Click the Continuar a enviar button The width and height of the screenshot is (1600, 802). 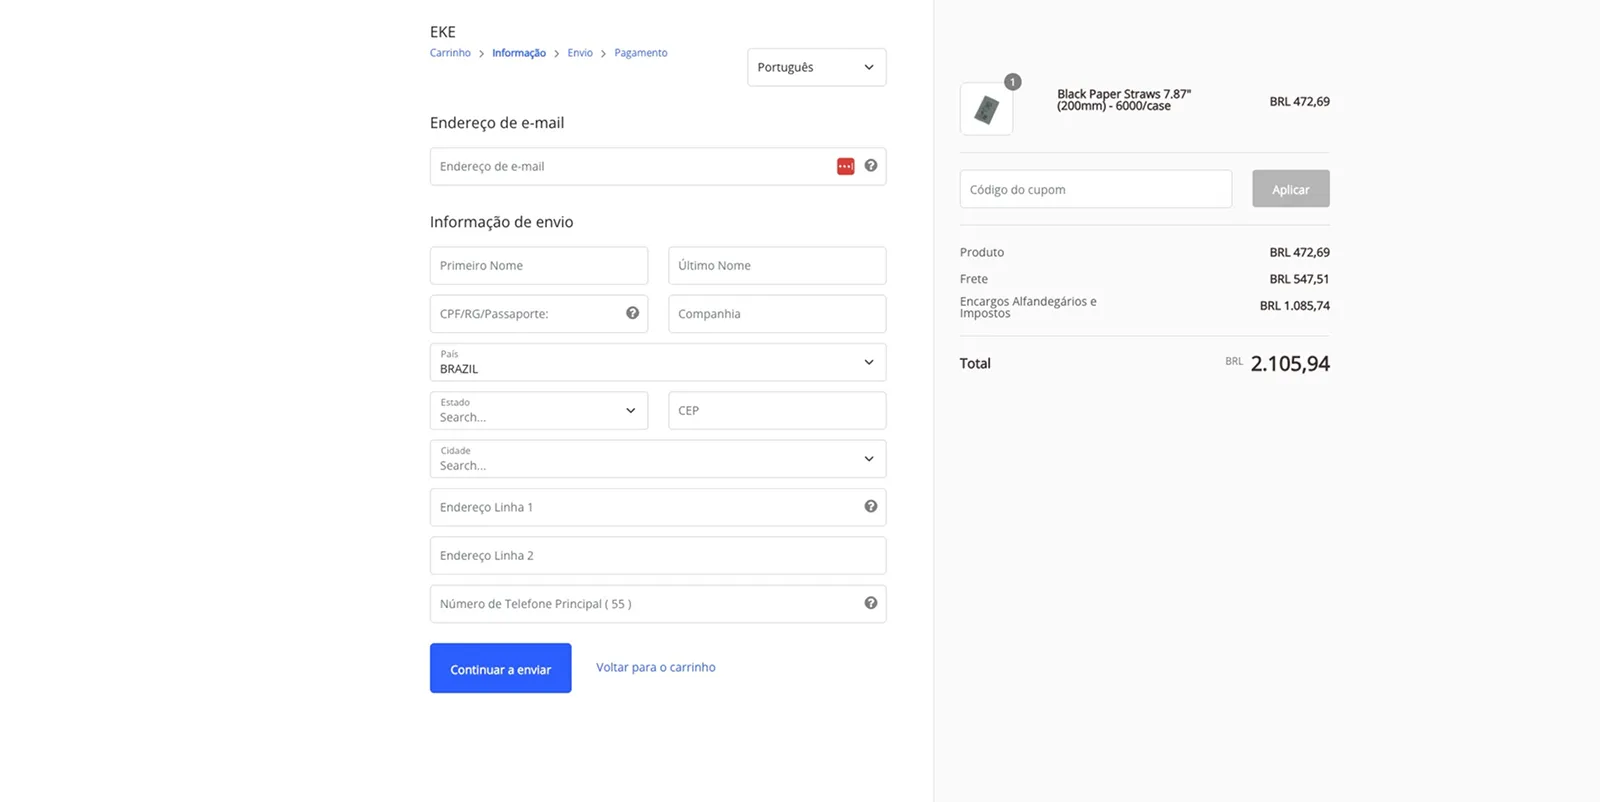pos(501,668)
